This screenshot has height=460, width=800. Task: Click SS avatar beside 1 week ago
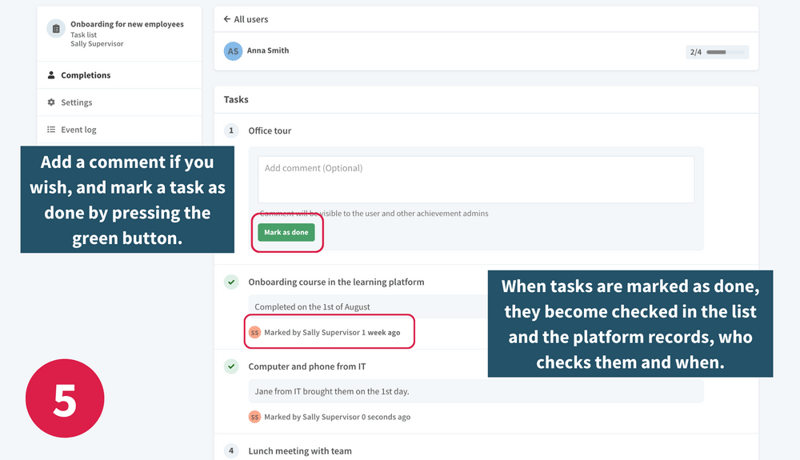pos(255,333)
